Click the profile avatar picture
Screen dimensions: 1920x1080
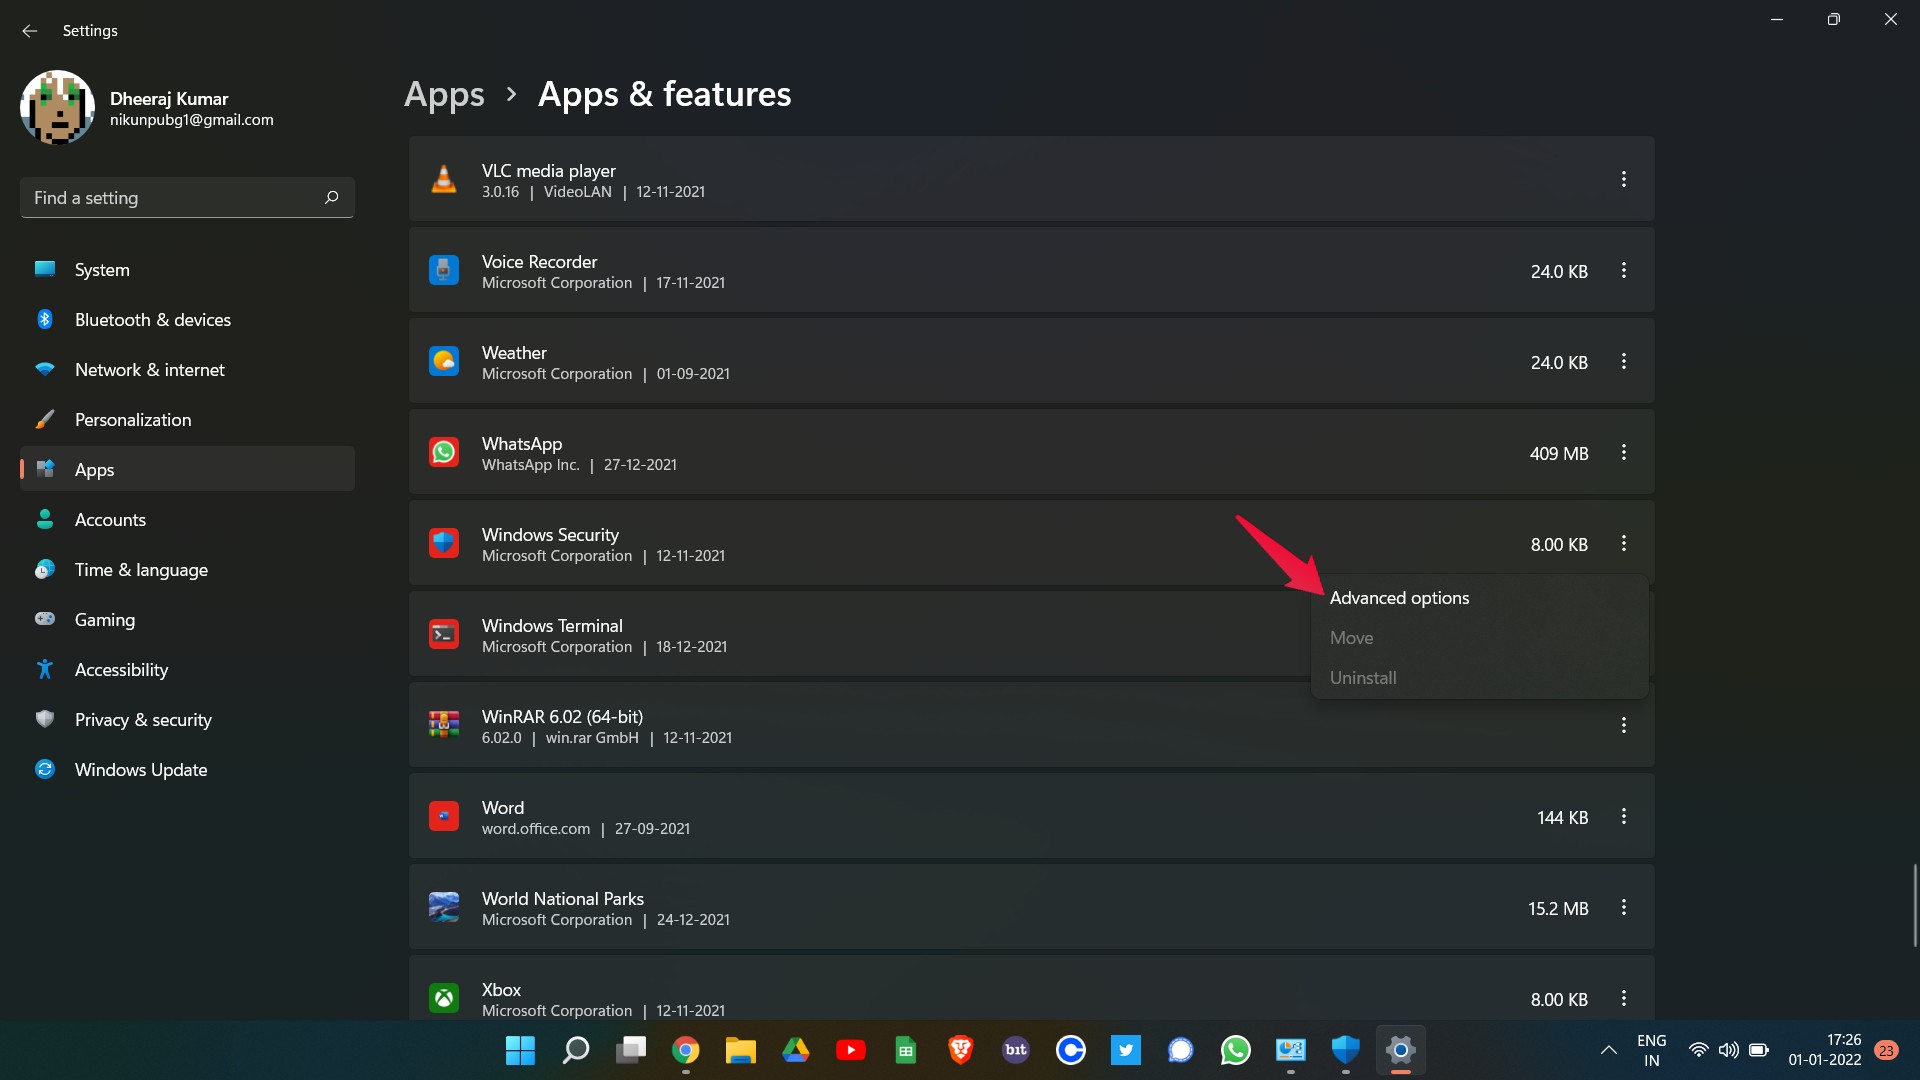(57, 108)
